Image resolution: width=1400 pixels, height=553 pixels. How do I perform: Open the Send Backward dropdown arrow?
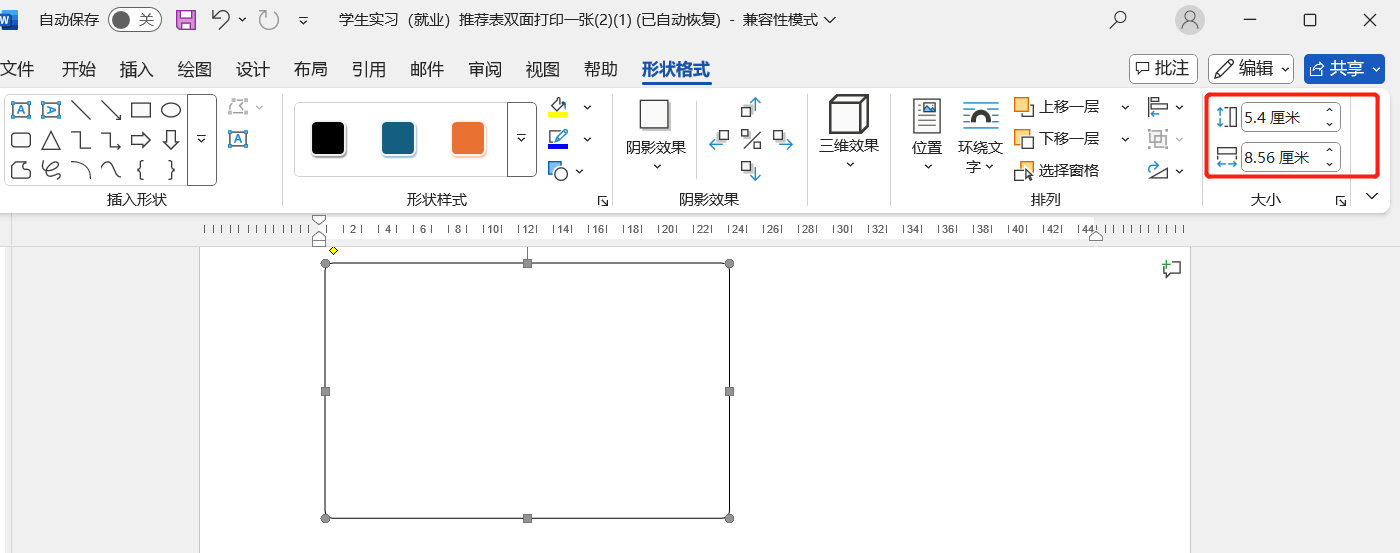tap(1125, 139)
